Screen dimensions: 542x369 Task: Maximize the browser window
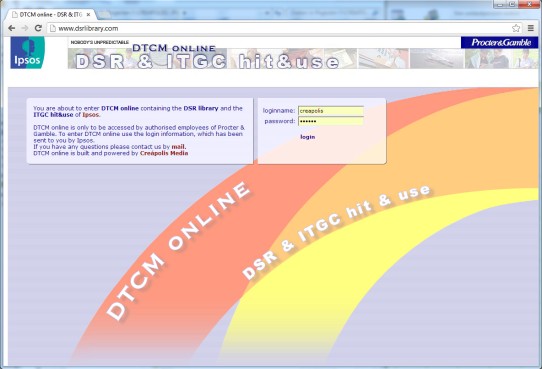click(512, 4)
